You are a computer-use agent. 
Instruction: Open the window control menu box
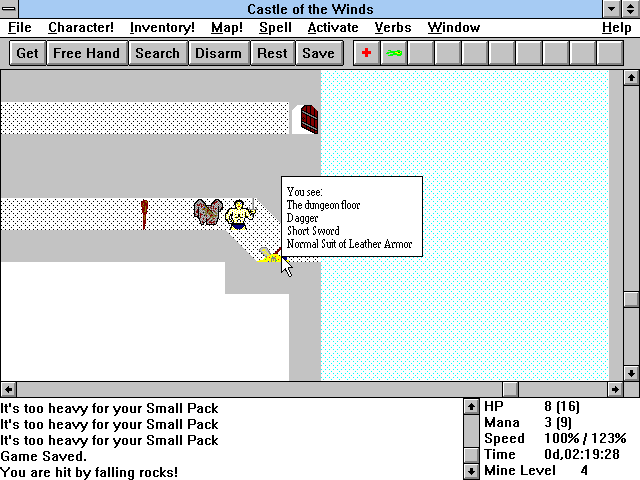click(x=9, y=9)
